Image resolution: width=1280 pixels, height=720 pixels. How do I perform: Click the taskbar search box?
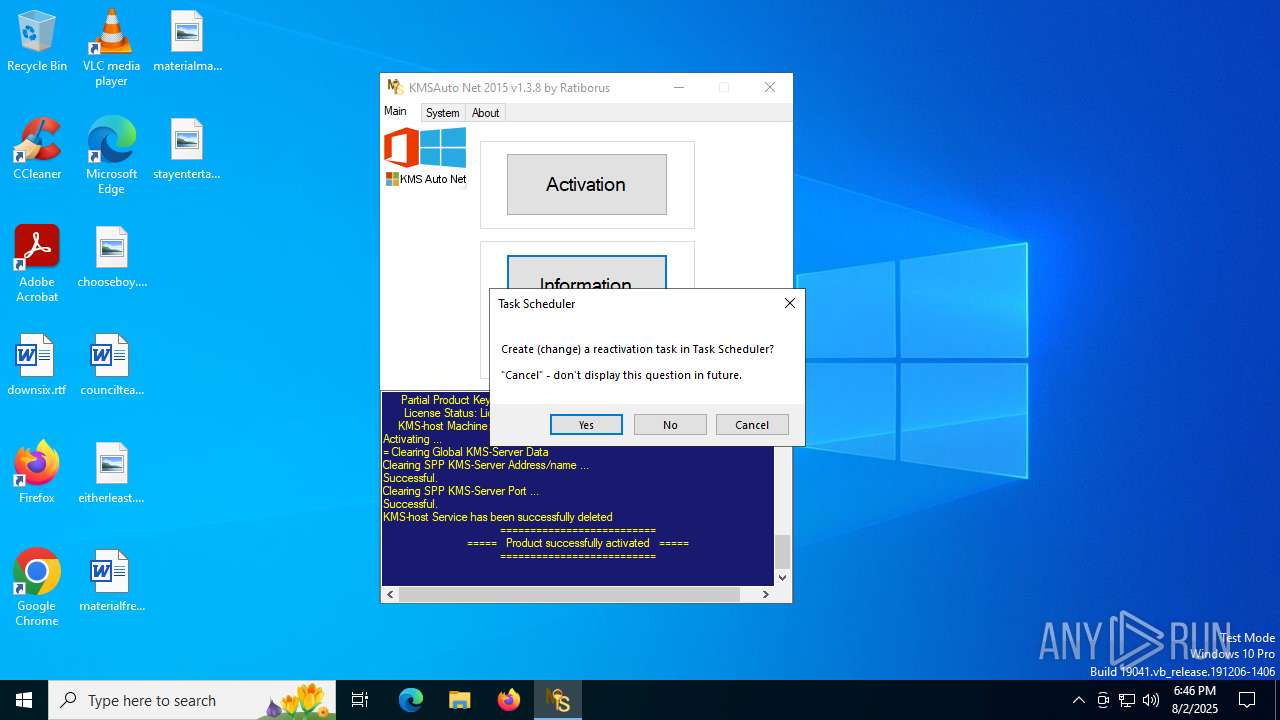coord(192,700)
